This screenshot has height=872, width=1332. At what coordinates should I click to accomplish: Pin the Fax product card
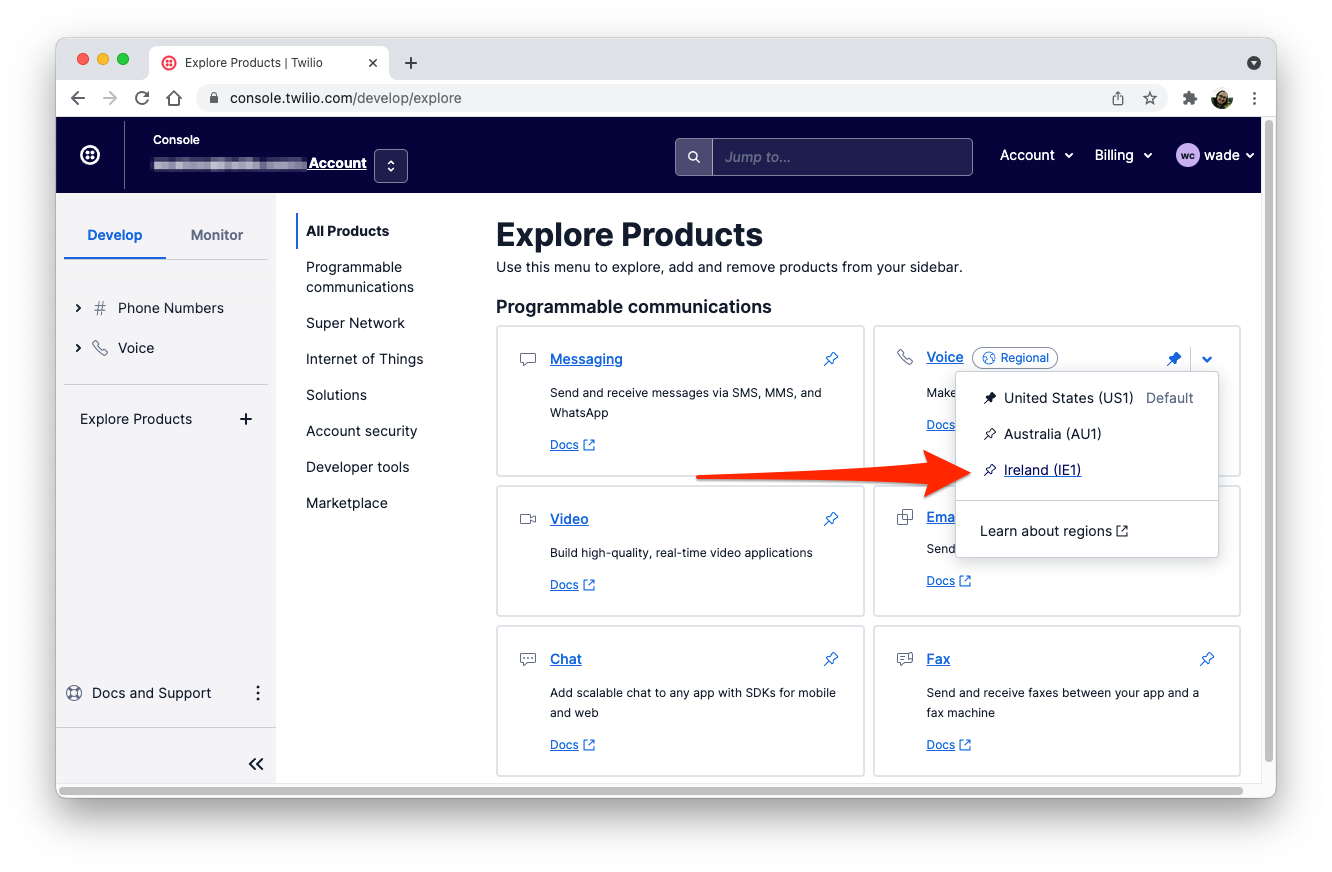[1207, 659]
